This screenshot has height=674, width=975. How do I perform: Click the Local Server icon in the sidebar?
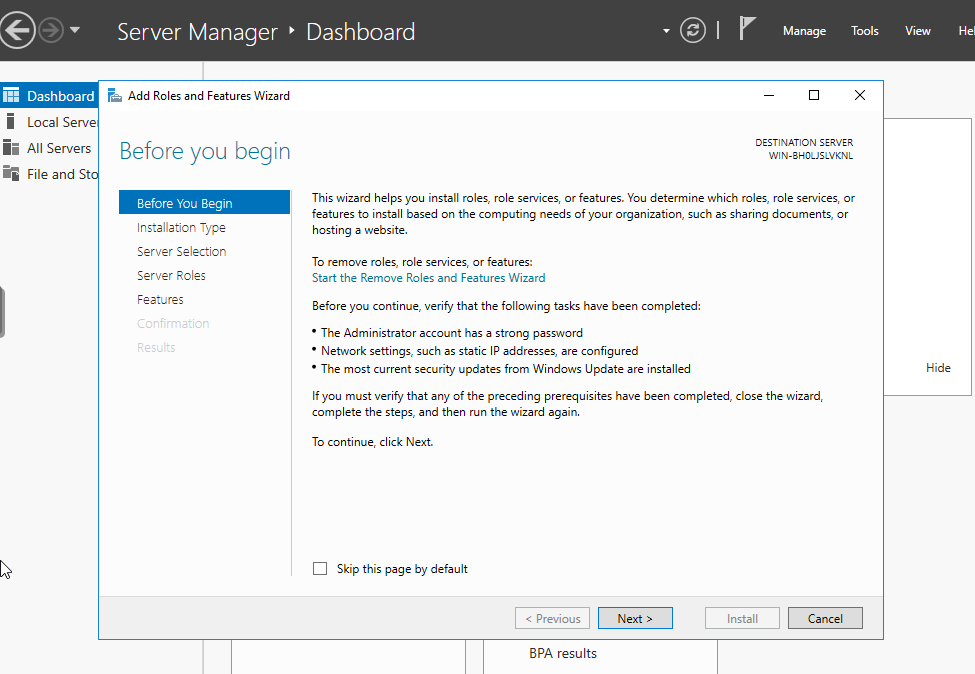[10, 121]
